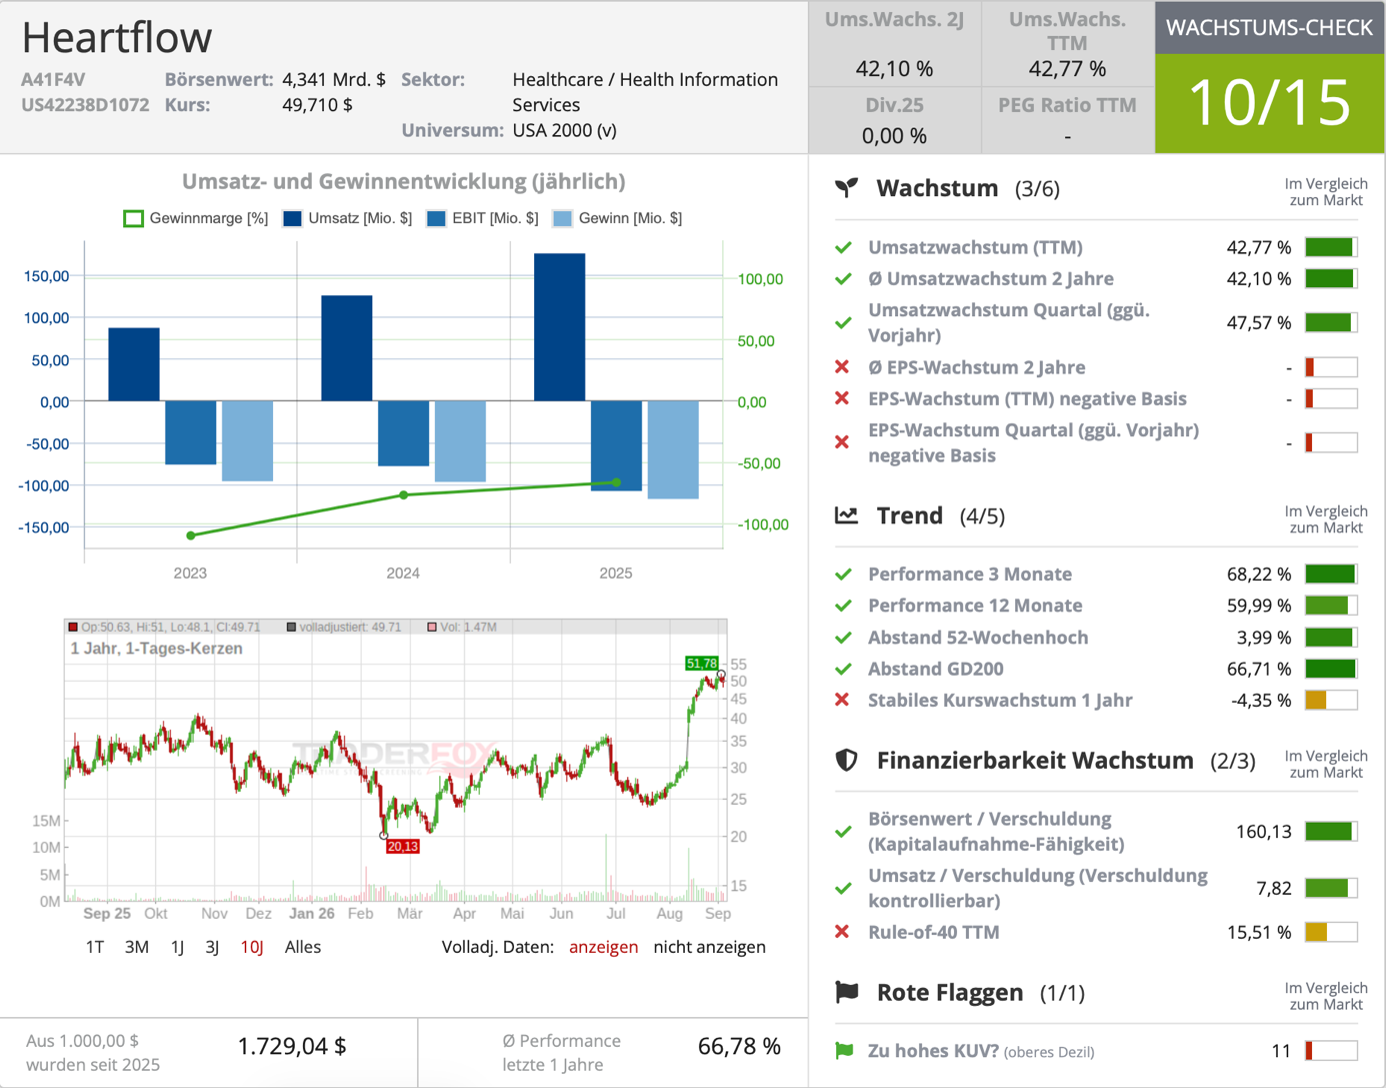This screenshot has height=1088, width=1386.
Task: Click the WKN A41F4V
Action: pos(53,79)
